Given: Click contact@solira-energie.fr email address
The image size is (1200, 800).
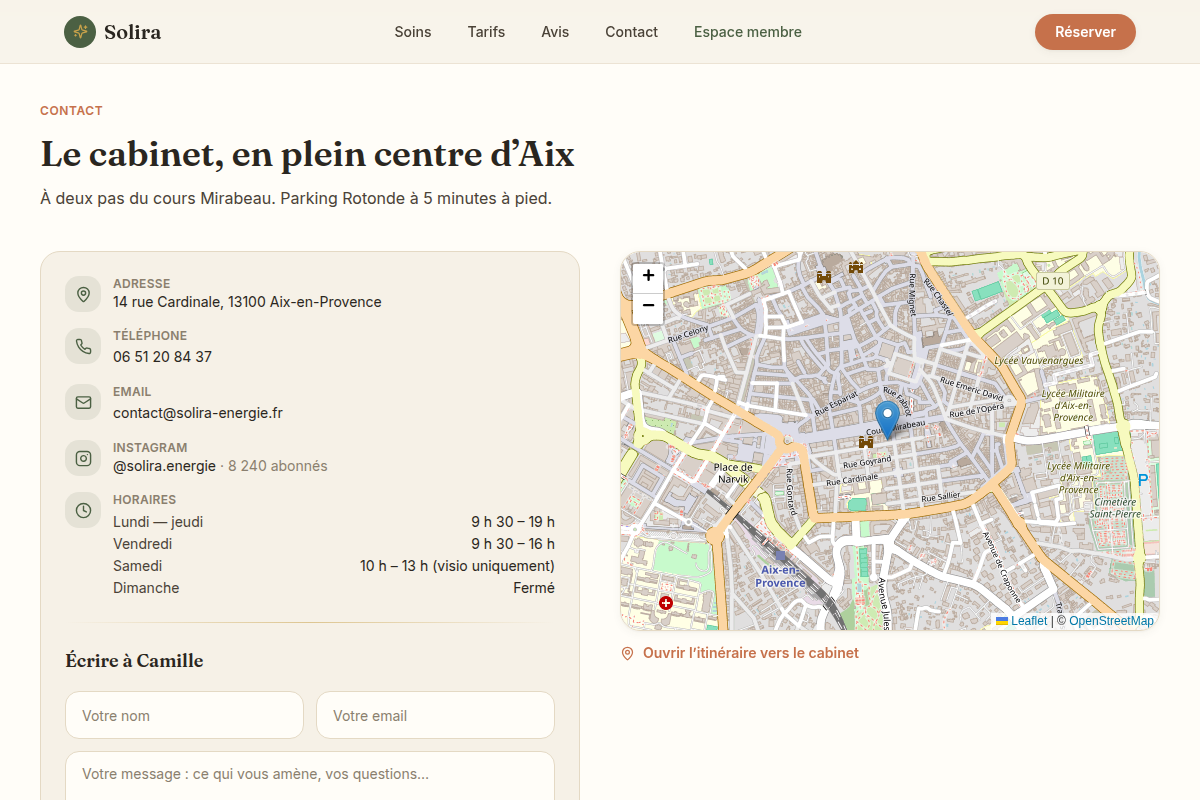Looking at the screenshot, I should point(198,413).
